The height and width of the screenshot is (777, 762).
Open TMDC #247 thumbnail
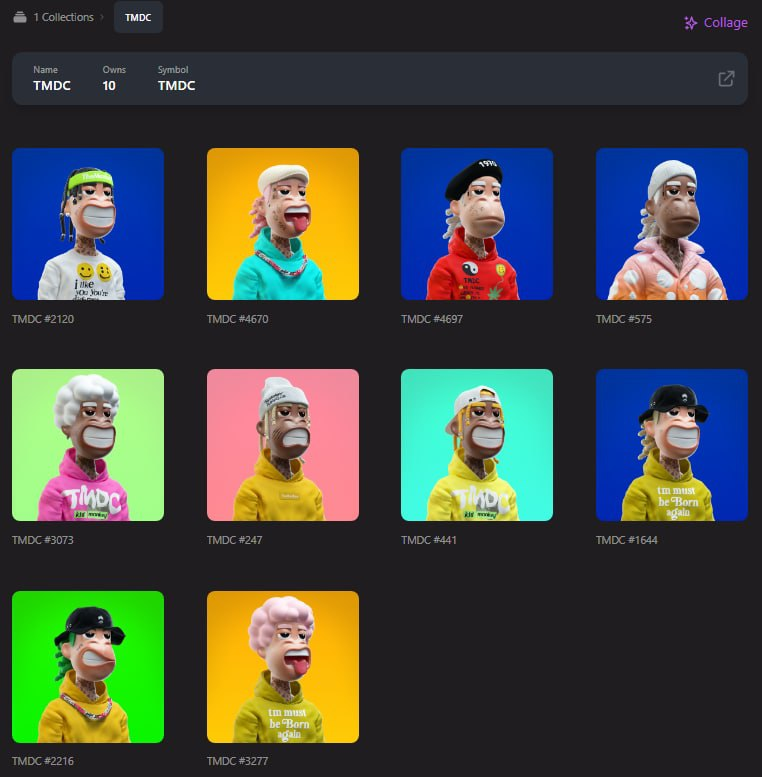coord(283,445)
